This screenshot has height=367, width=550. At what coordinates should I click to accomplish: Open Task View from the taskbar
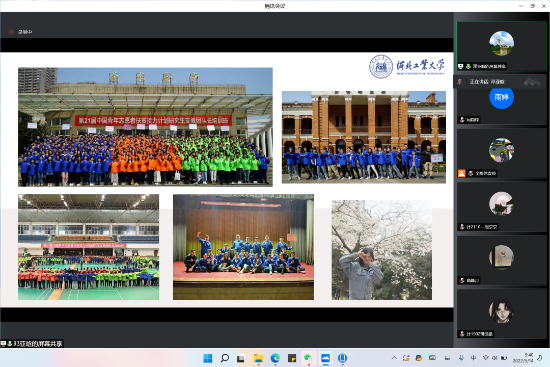pos(241,358)
